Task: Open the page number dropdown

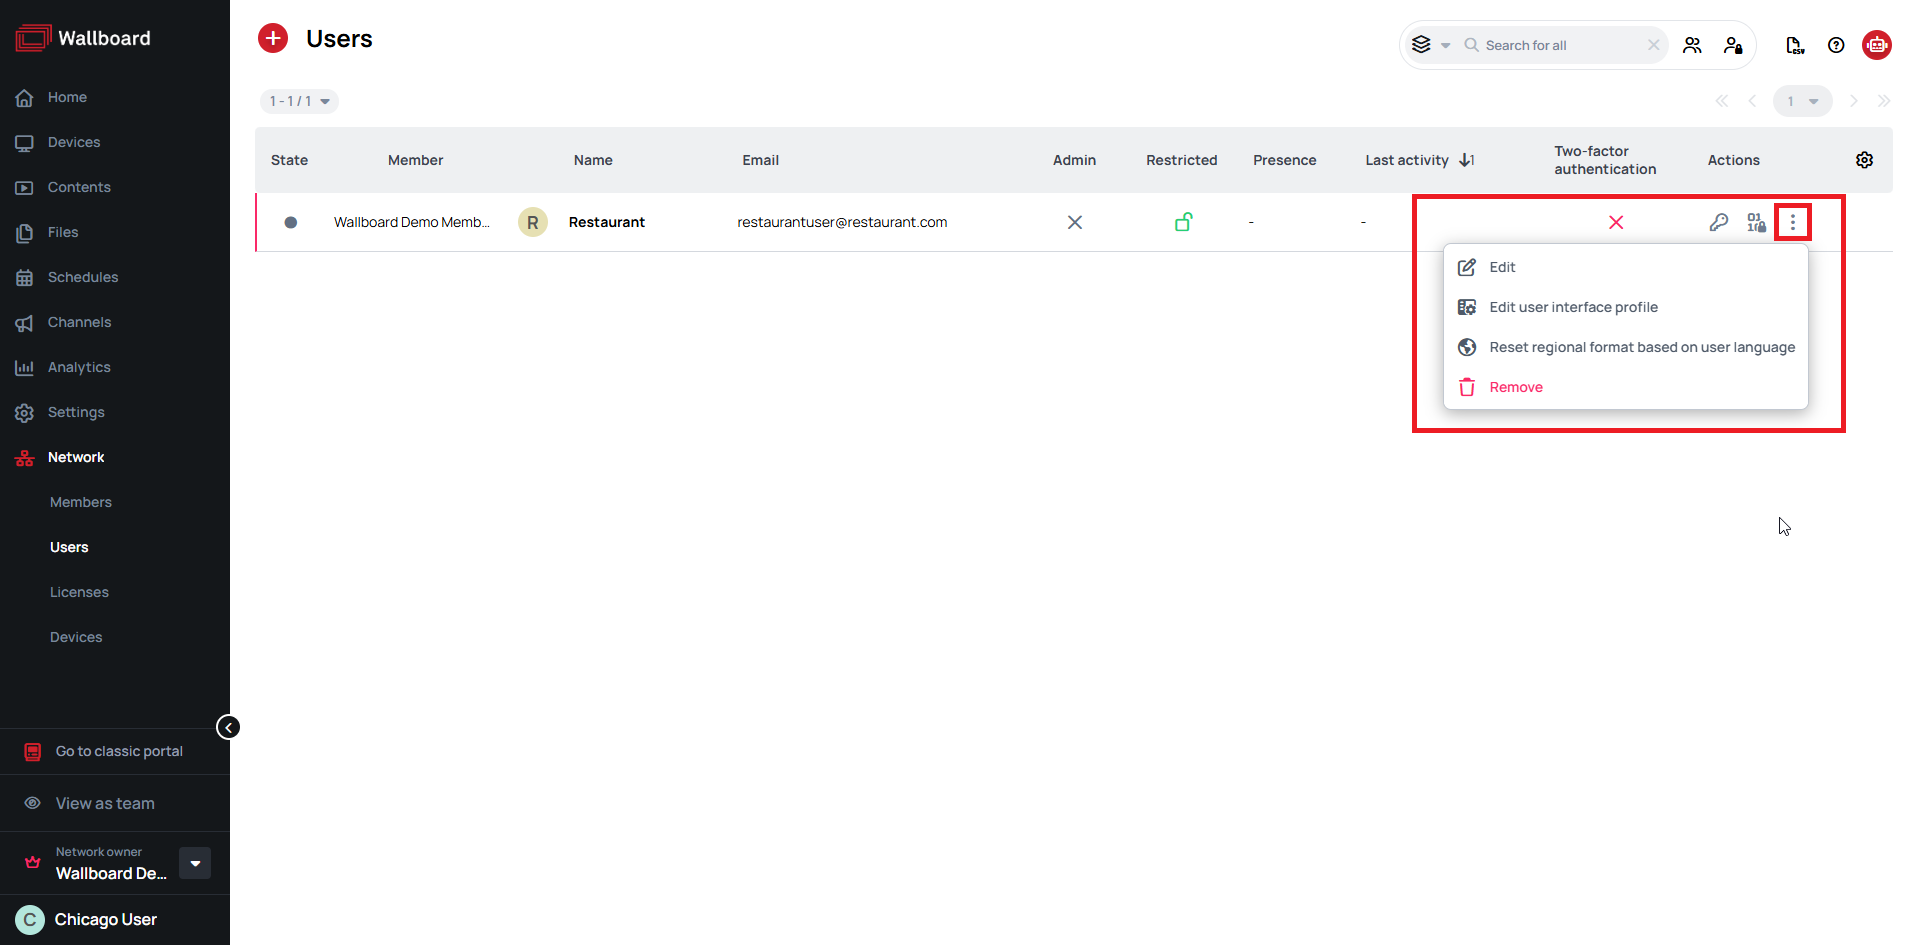Action: 1802,101
